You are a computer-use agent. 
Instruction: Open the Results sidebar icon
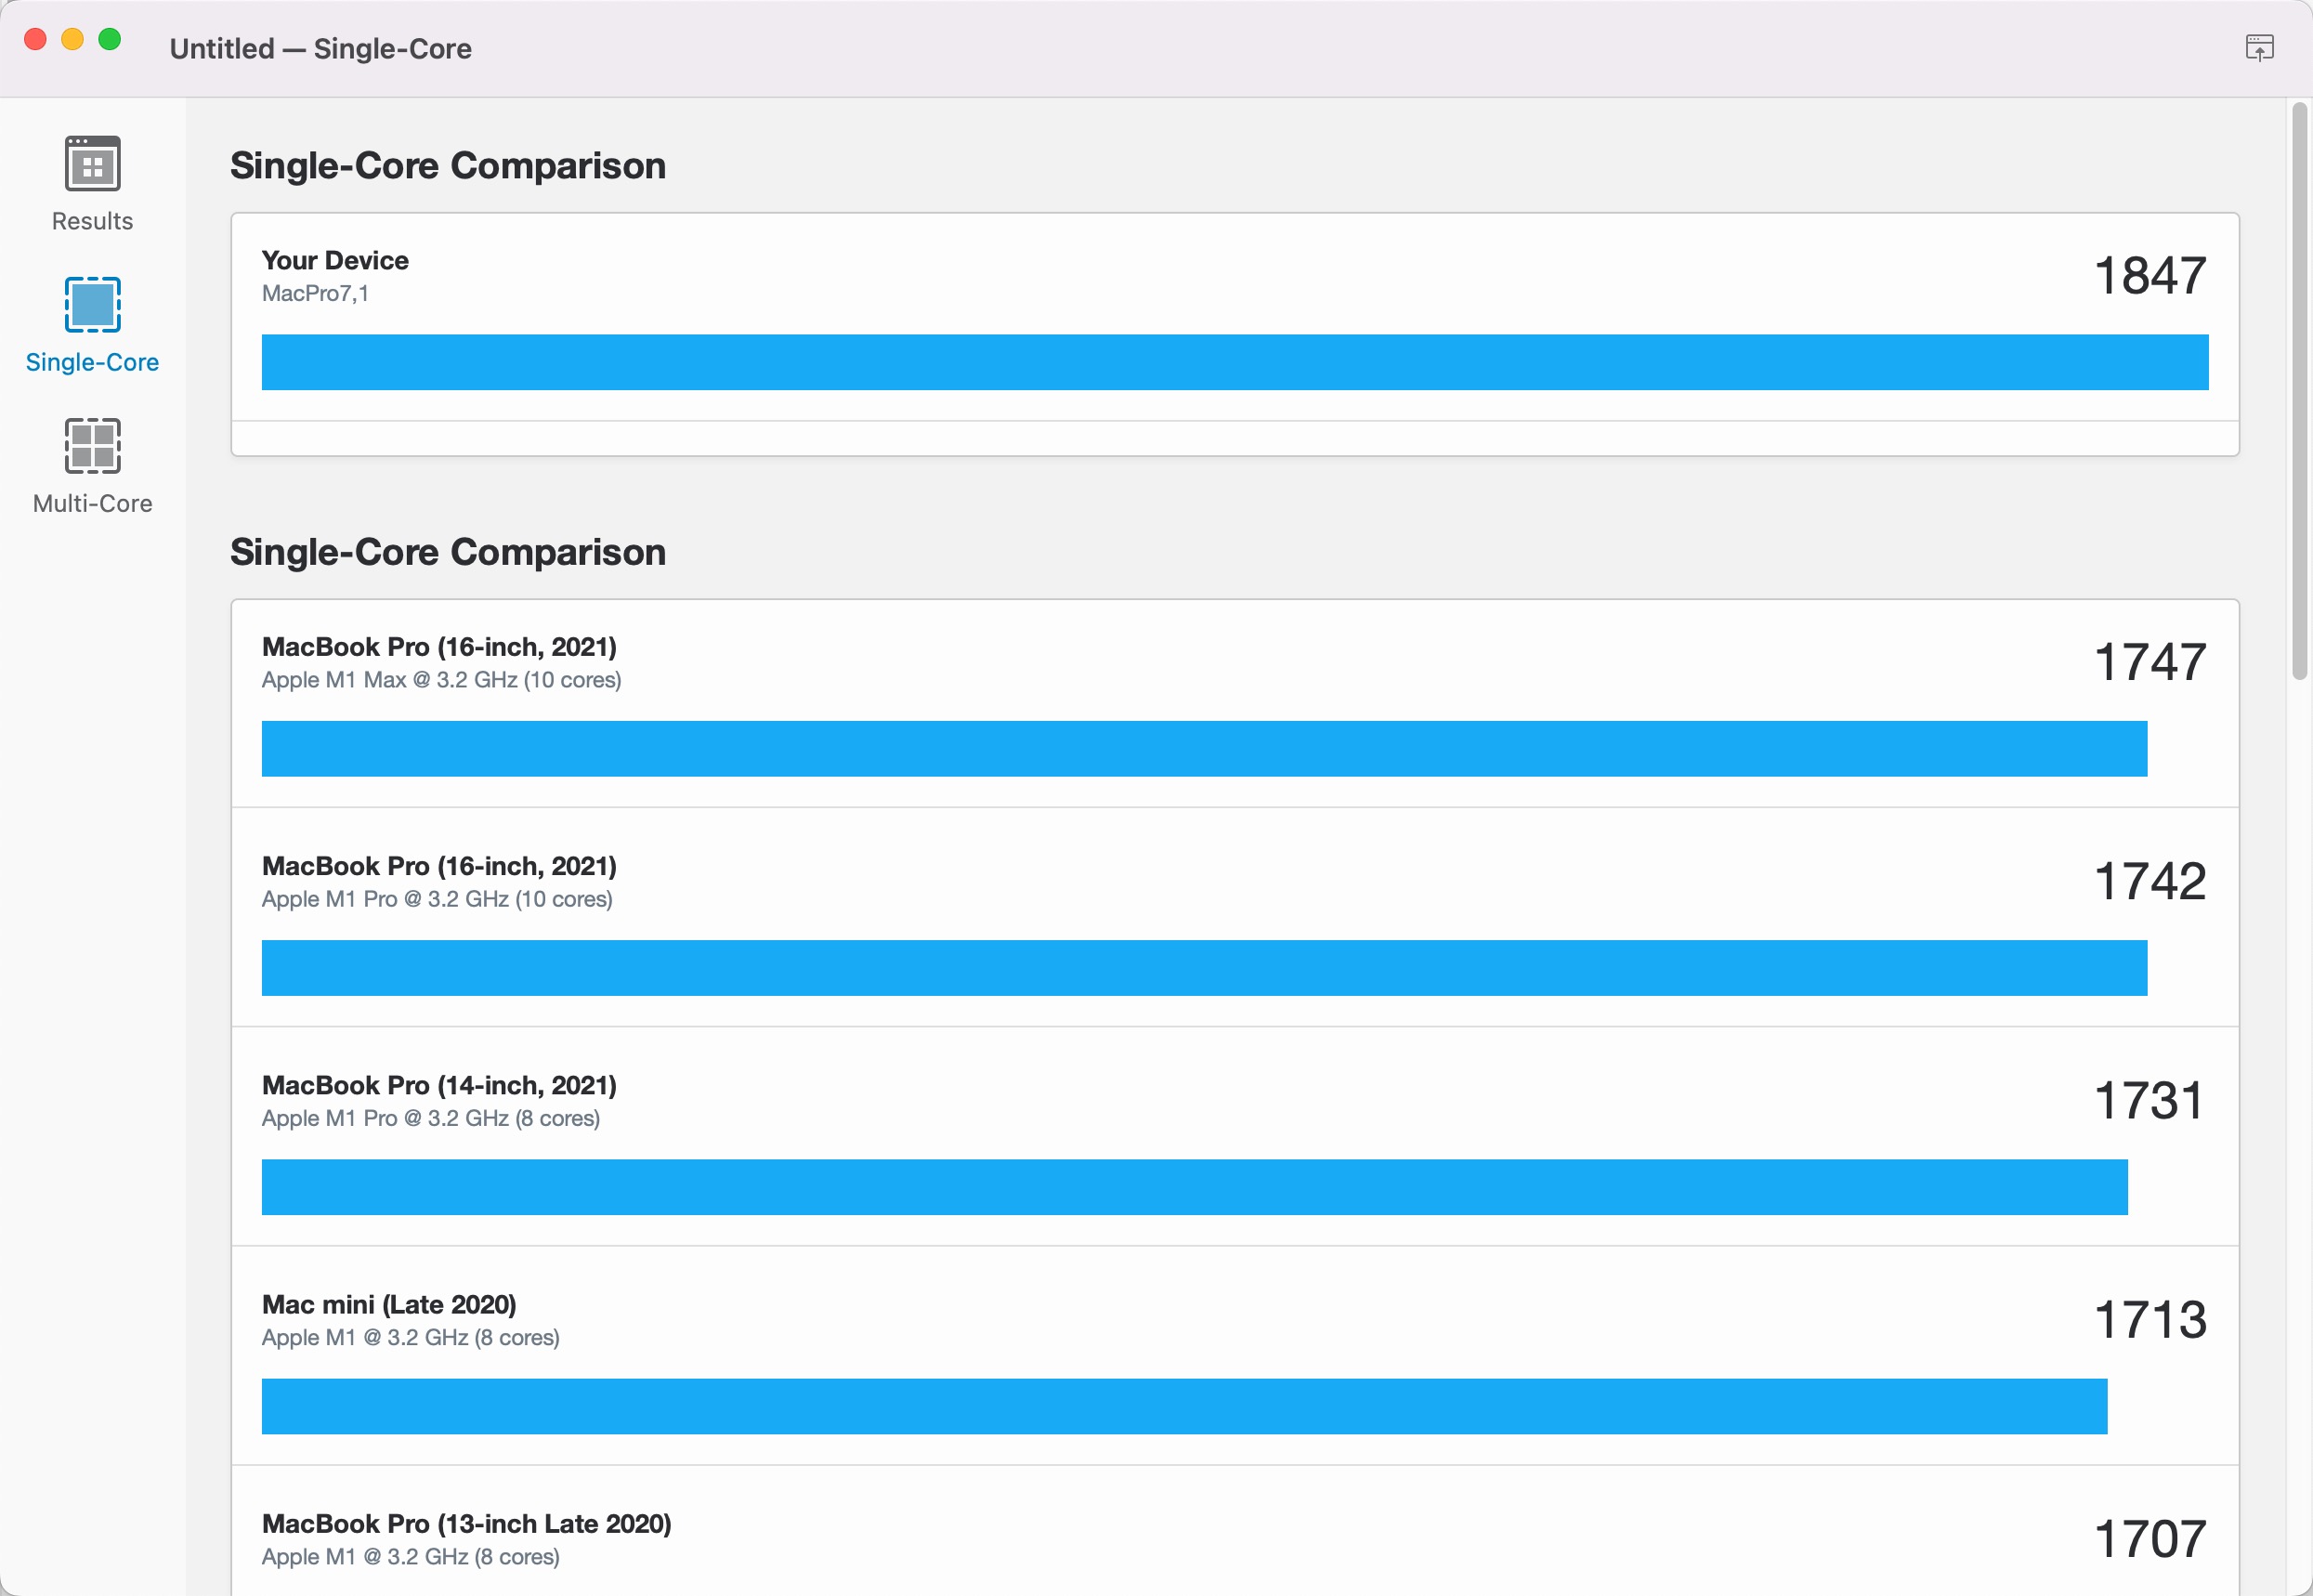click(x=92, y=163)
